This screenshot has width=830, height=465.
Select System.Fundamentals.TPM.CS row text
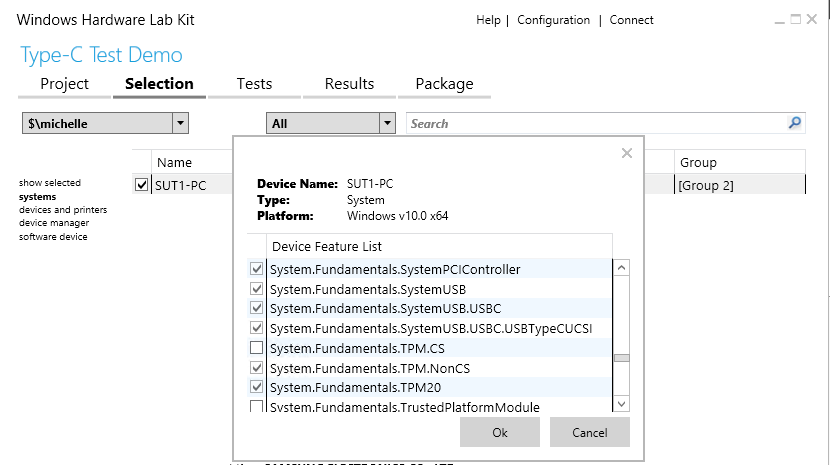coord(357,348)
